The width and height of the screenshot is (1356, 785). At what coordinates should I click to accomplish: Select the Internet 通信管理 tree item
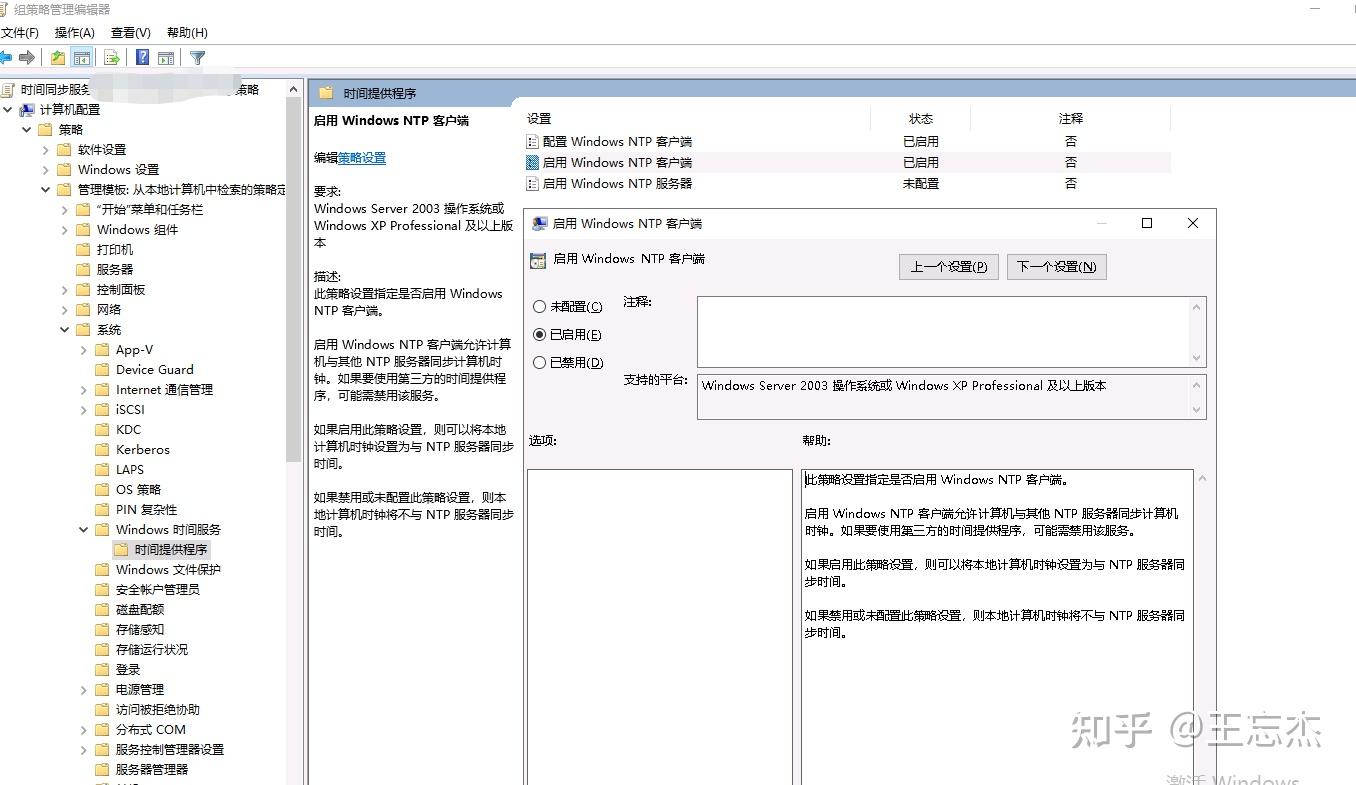(164, 390)
